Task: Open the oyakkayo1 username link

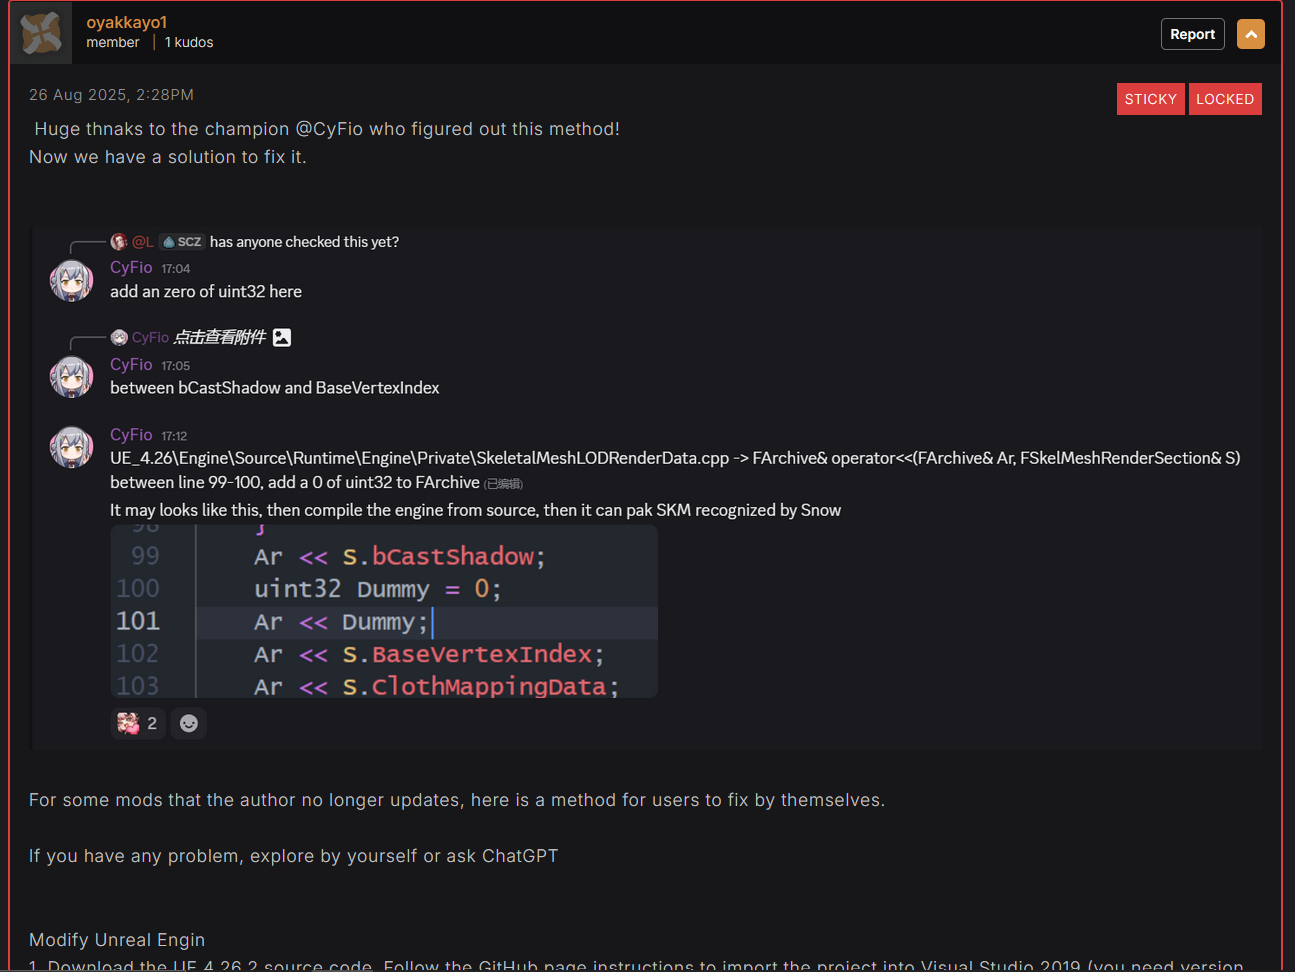Action: 126,22
